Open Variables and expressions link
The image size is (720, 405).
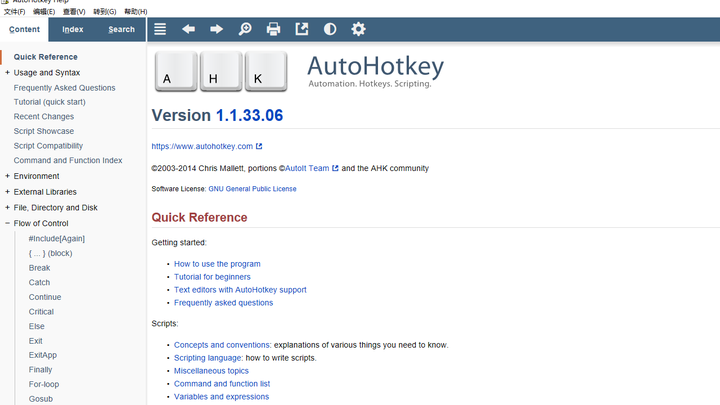pyautogui.click(x=221, y=396)
